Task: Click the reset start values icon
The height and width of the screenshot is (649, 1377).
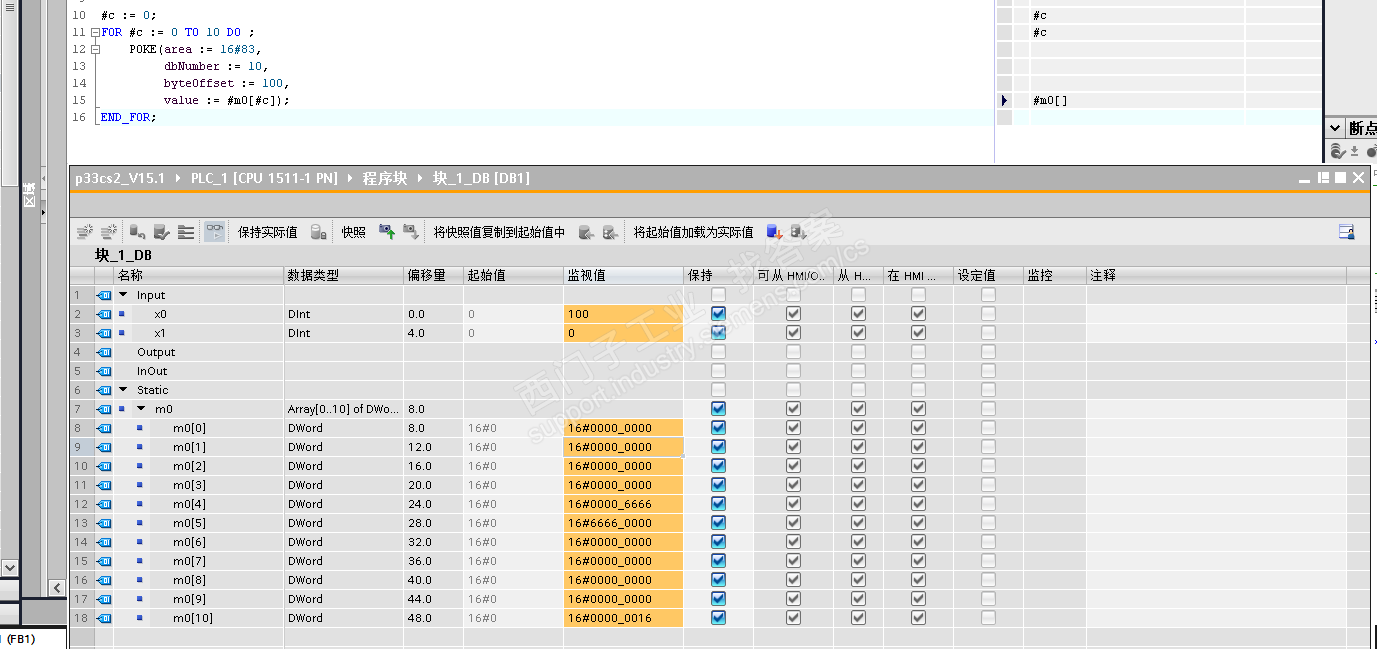Action: pyautogui.click(x=137, y=232)
